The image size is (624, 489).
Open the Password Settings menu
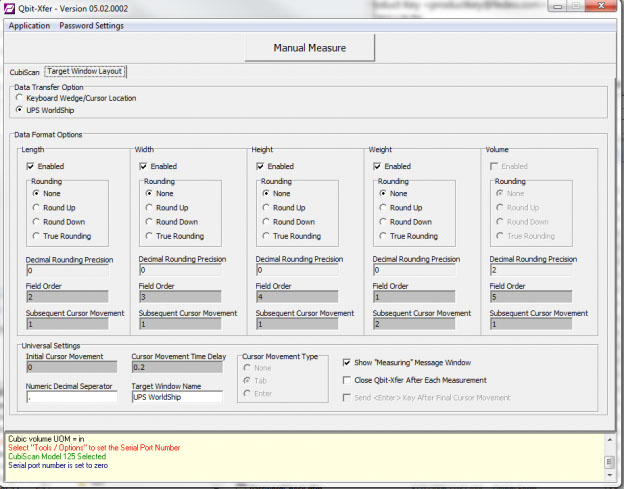[91, 25]
